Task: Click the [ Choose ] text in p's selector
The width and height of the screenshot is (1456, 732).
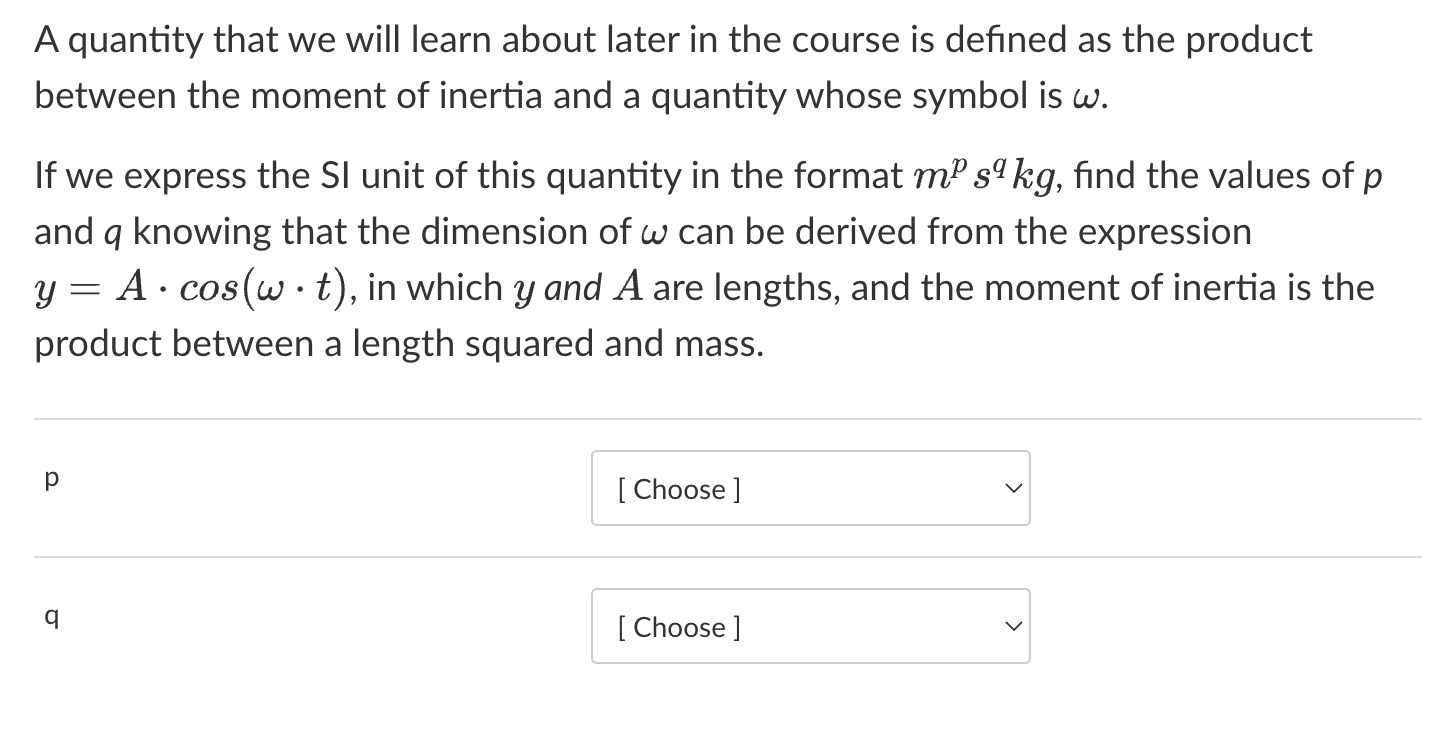Action: (x=677, y=489)
